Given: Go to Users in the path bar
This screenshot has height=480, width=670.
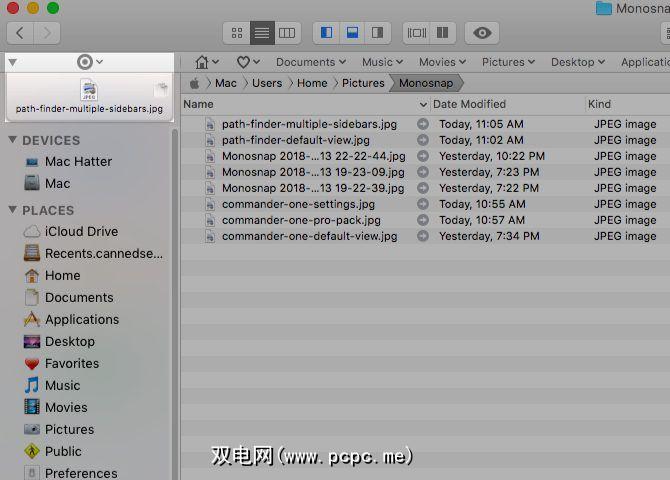Looking at the screenshot, I should (267, 83).
